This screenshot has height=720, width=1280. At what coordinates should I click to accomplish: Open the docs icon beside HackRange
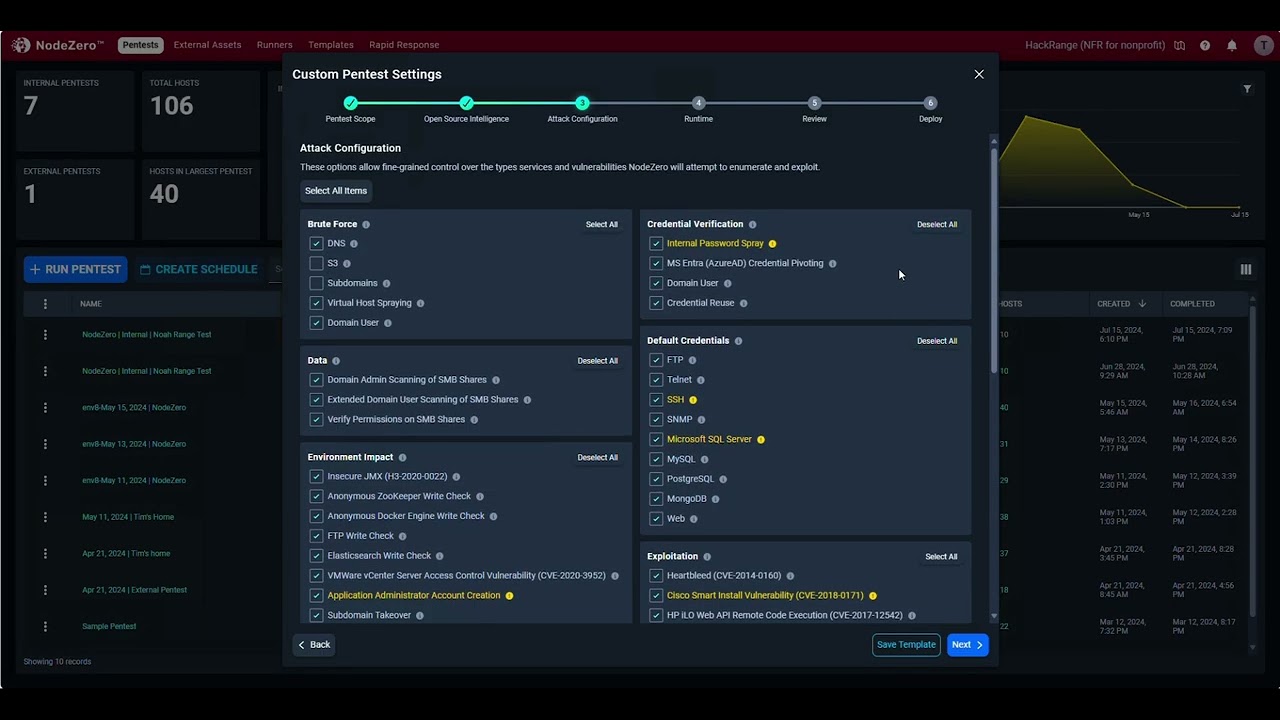(1180, 45)
